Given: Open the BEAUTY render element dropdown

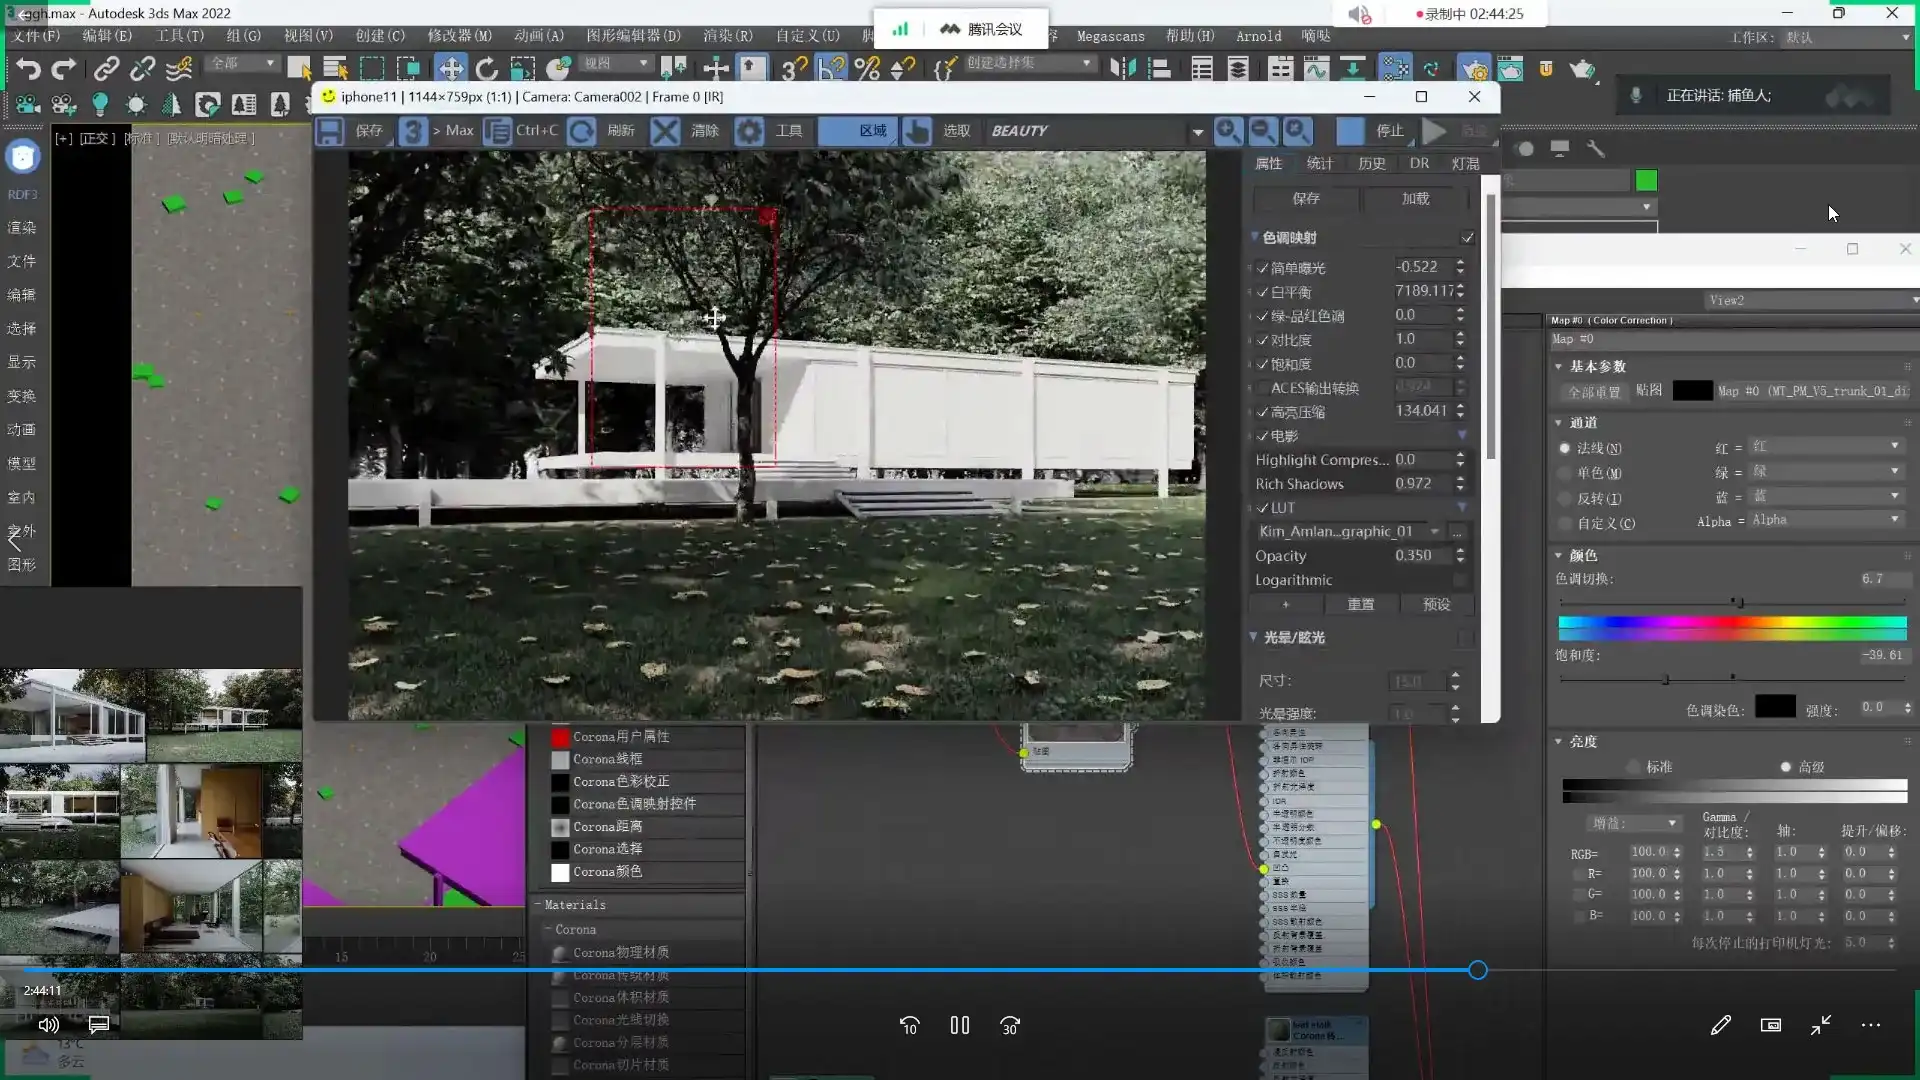Looking at the screenshot, I should click(x=1196, y=132).
